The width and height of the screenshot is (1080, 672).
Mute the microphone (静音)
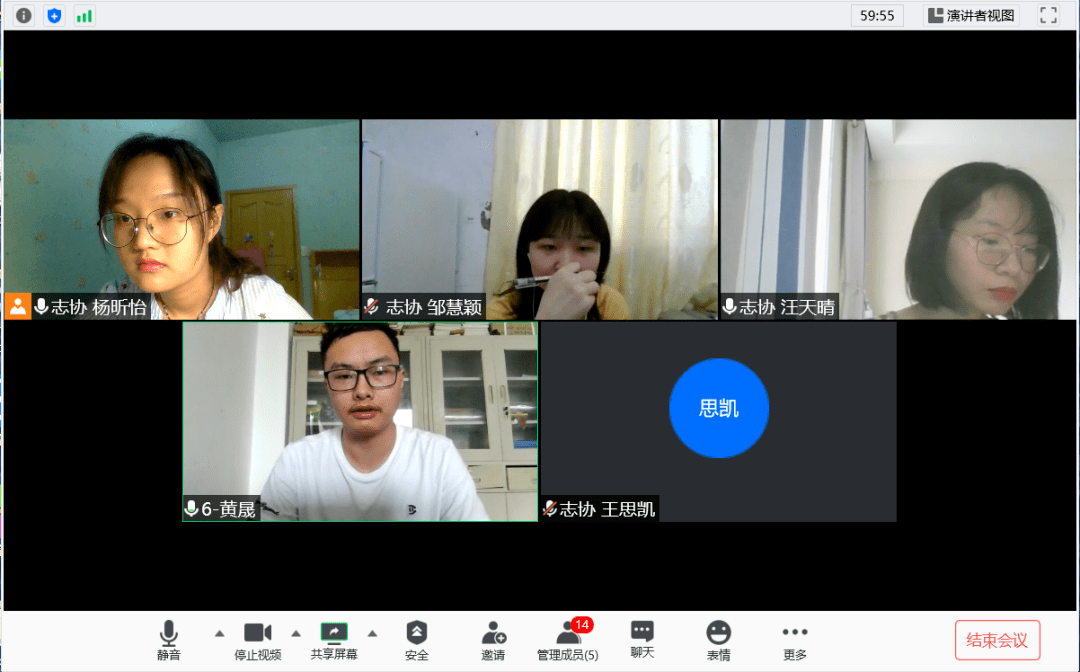click(169, 640)
